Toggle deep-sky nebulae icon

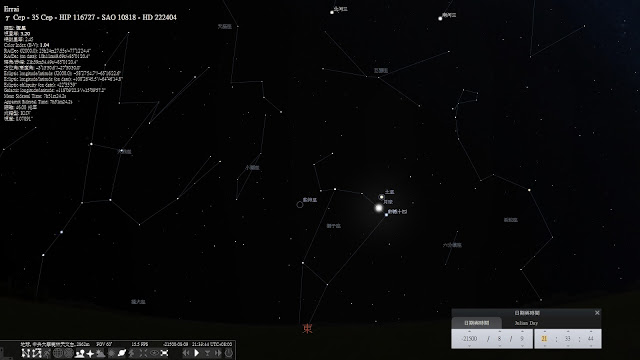(x=111, y=353)
